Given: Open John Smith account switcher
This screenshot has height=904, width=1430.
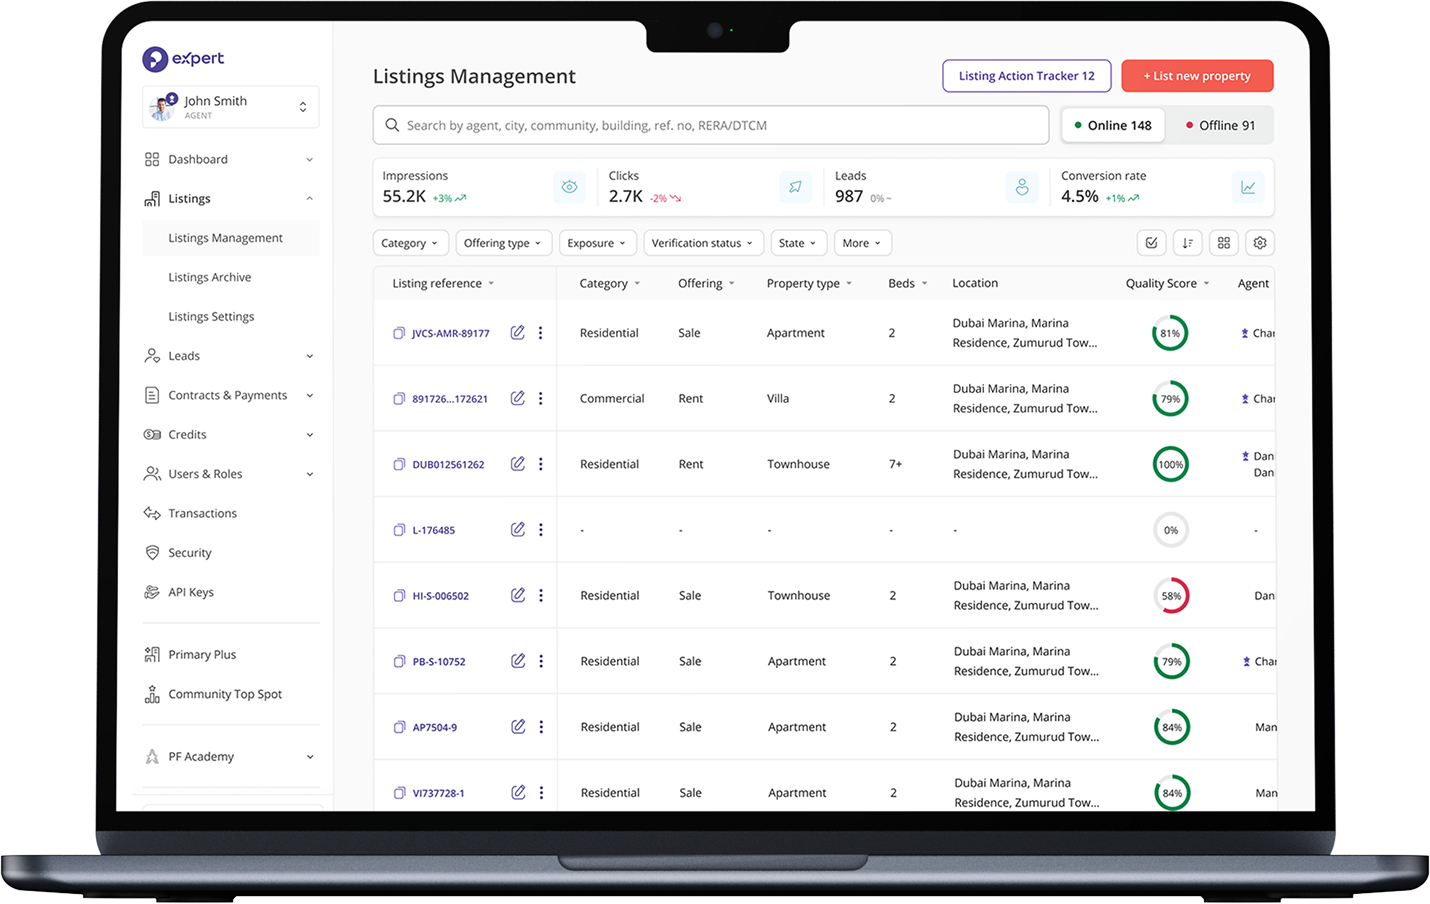Looking at the screenshot, I should (231, 107).
